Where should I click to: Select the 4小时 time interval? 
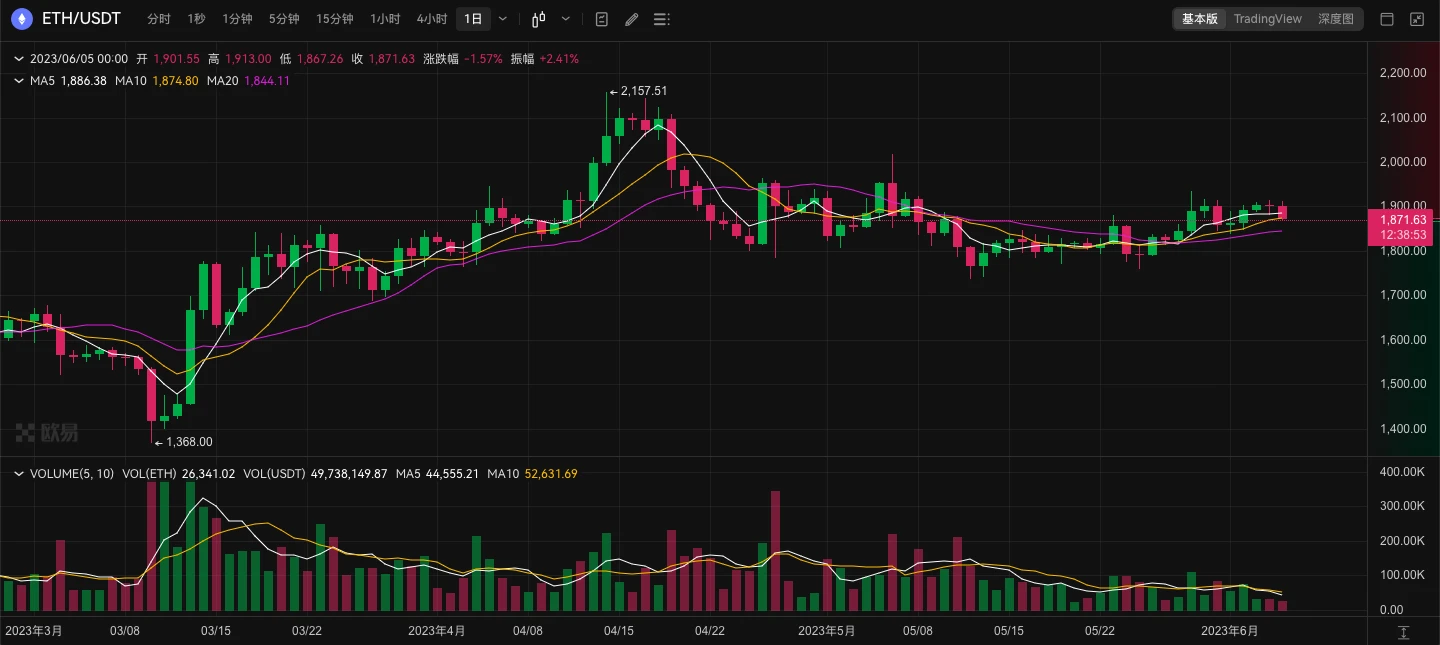(x=432, y=19)
